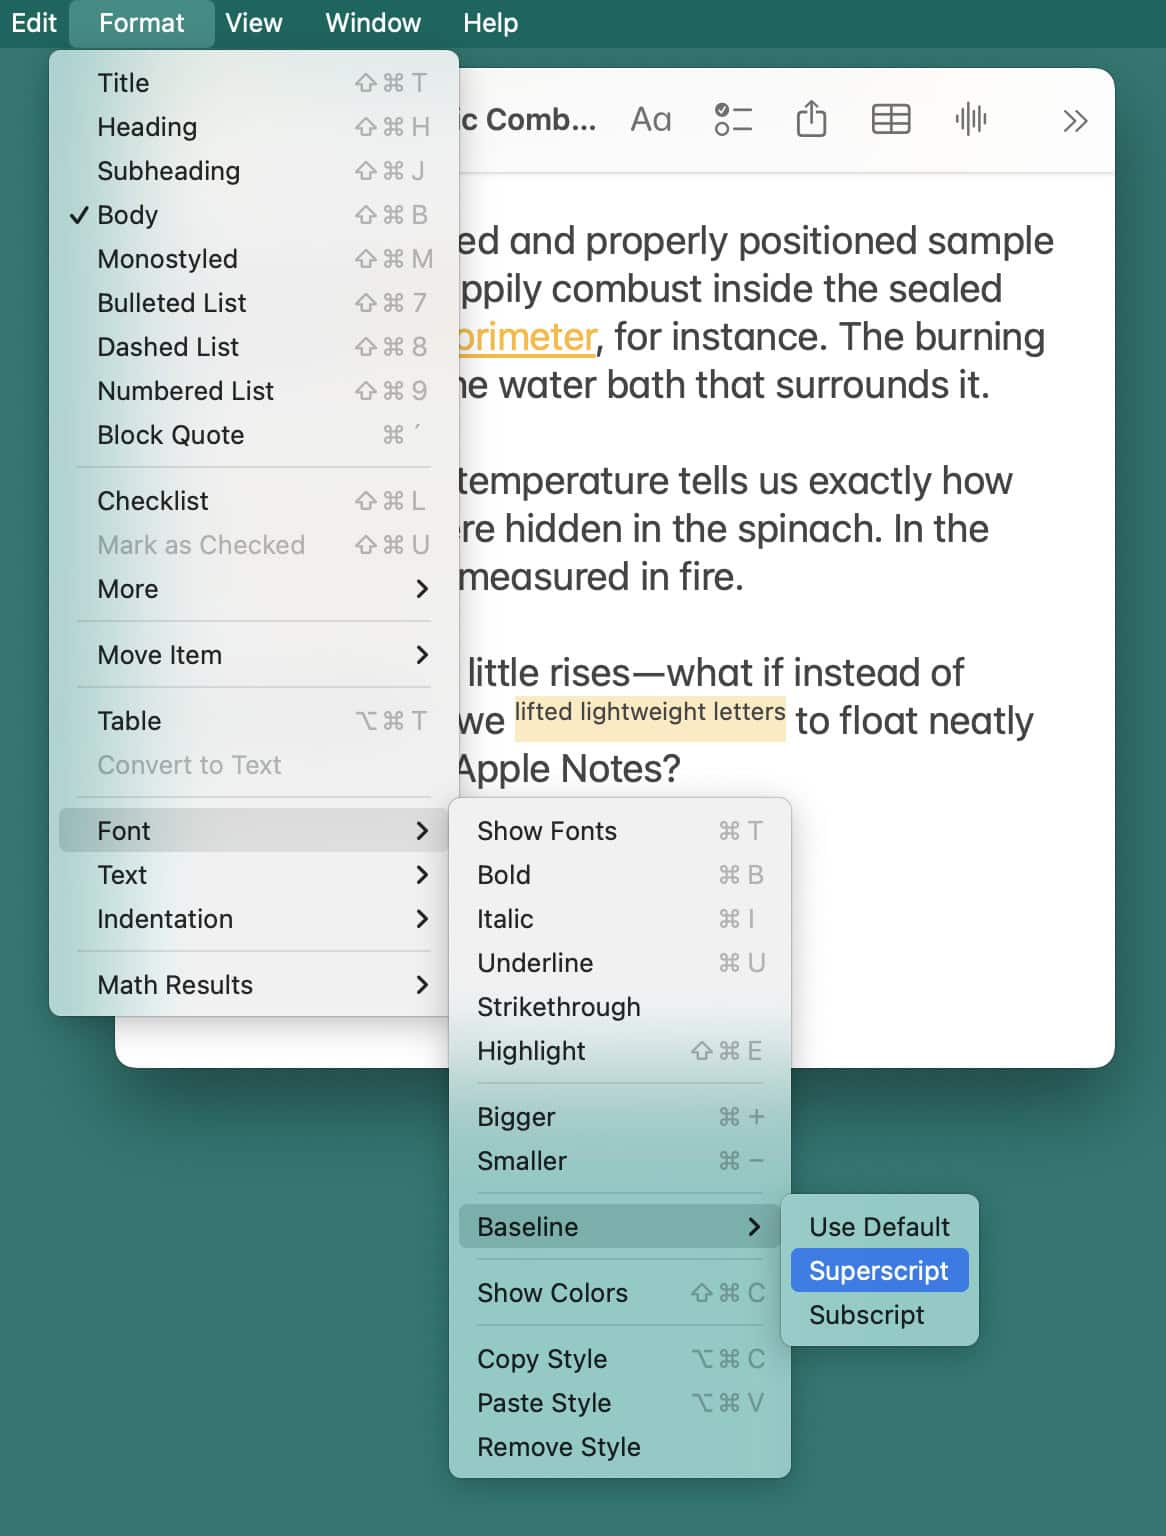Choose Subscript baseline option
This screenshot has width=1166, height=1536.
[866, 1314]
